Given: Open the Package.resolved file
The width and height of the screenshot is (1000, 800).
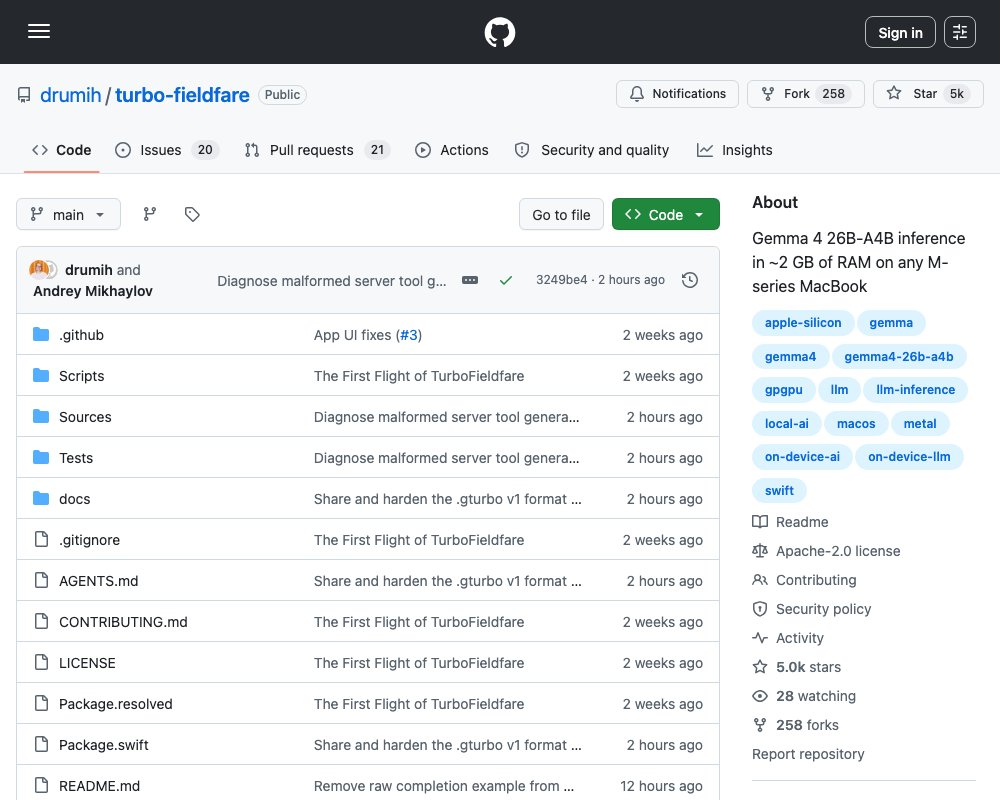Looking at the screenshot, I should [115, 704].
